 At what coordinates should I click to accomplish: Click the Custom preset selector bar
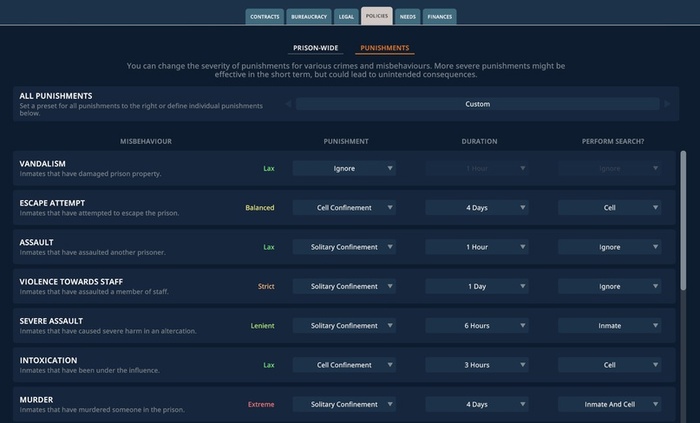coord(478,104)
